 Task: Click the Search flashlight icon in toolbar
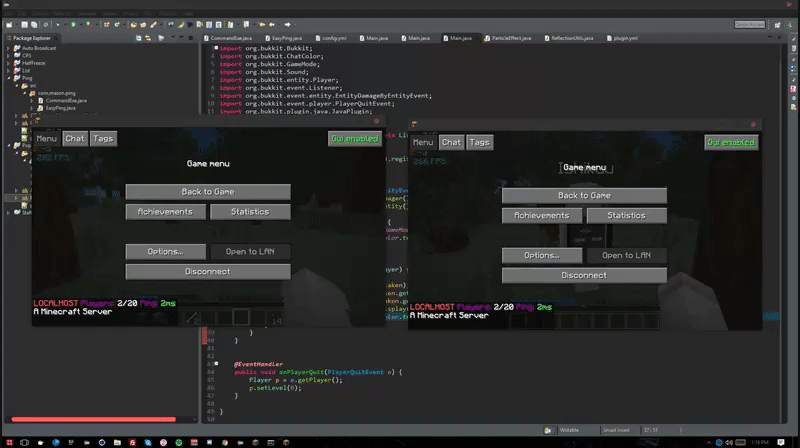coord(154,24)
